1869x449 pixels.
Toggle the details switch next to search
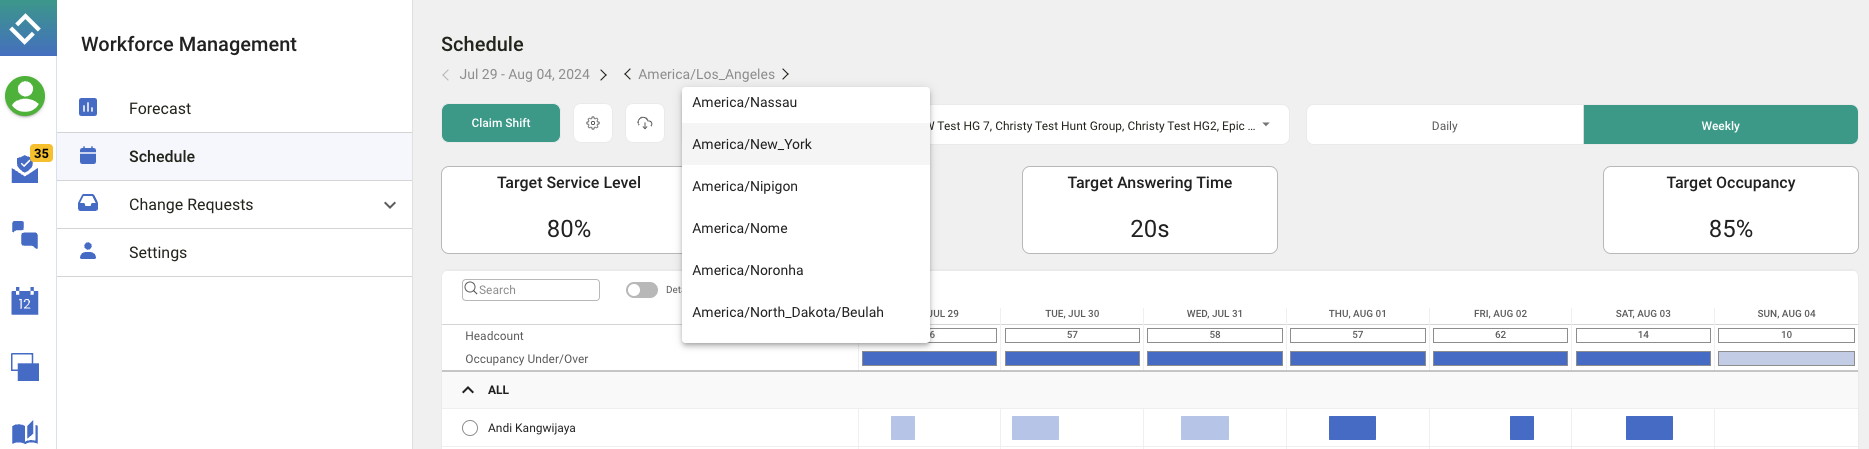tap(641, 290)
